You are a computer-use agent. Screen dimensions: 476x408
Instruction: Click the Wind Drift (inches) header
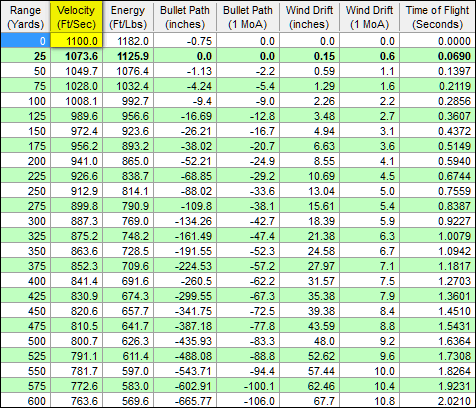point(309,17)
